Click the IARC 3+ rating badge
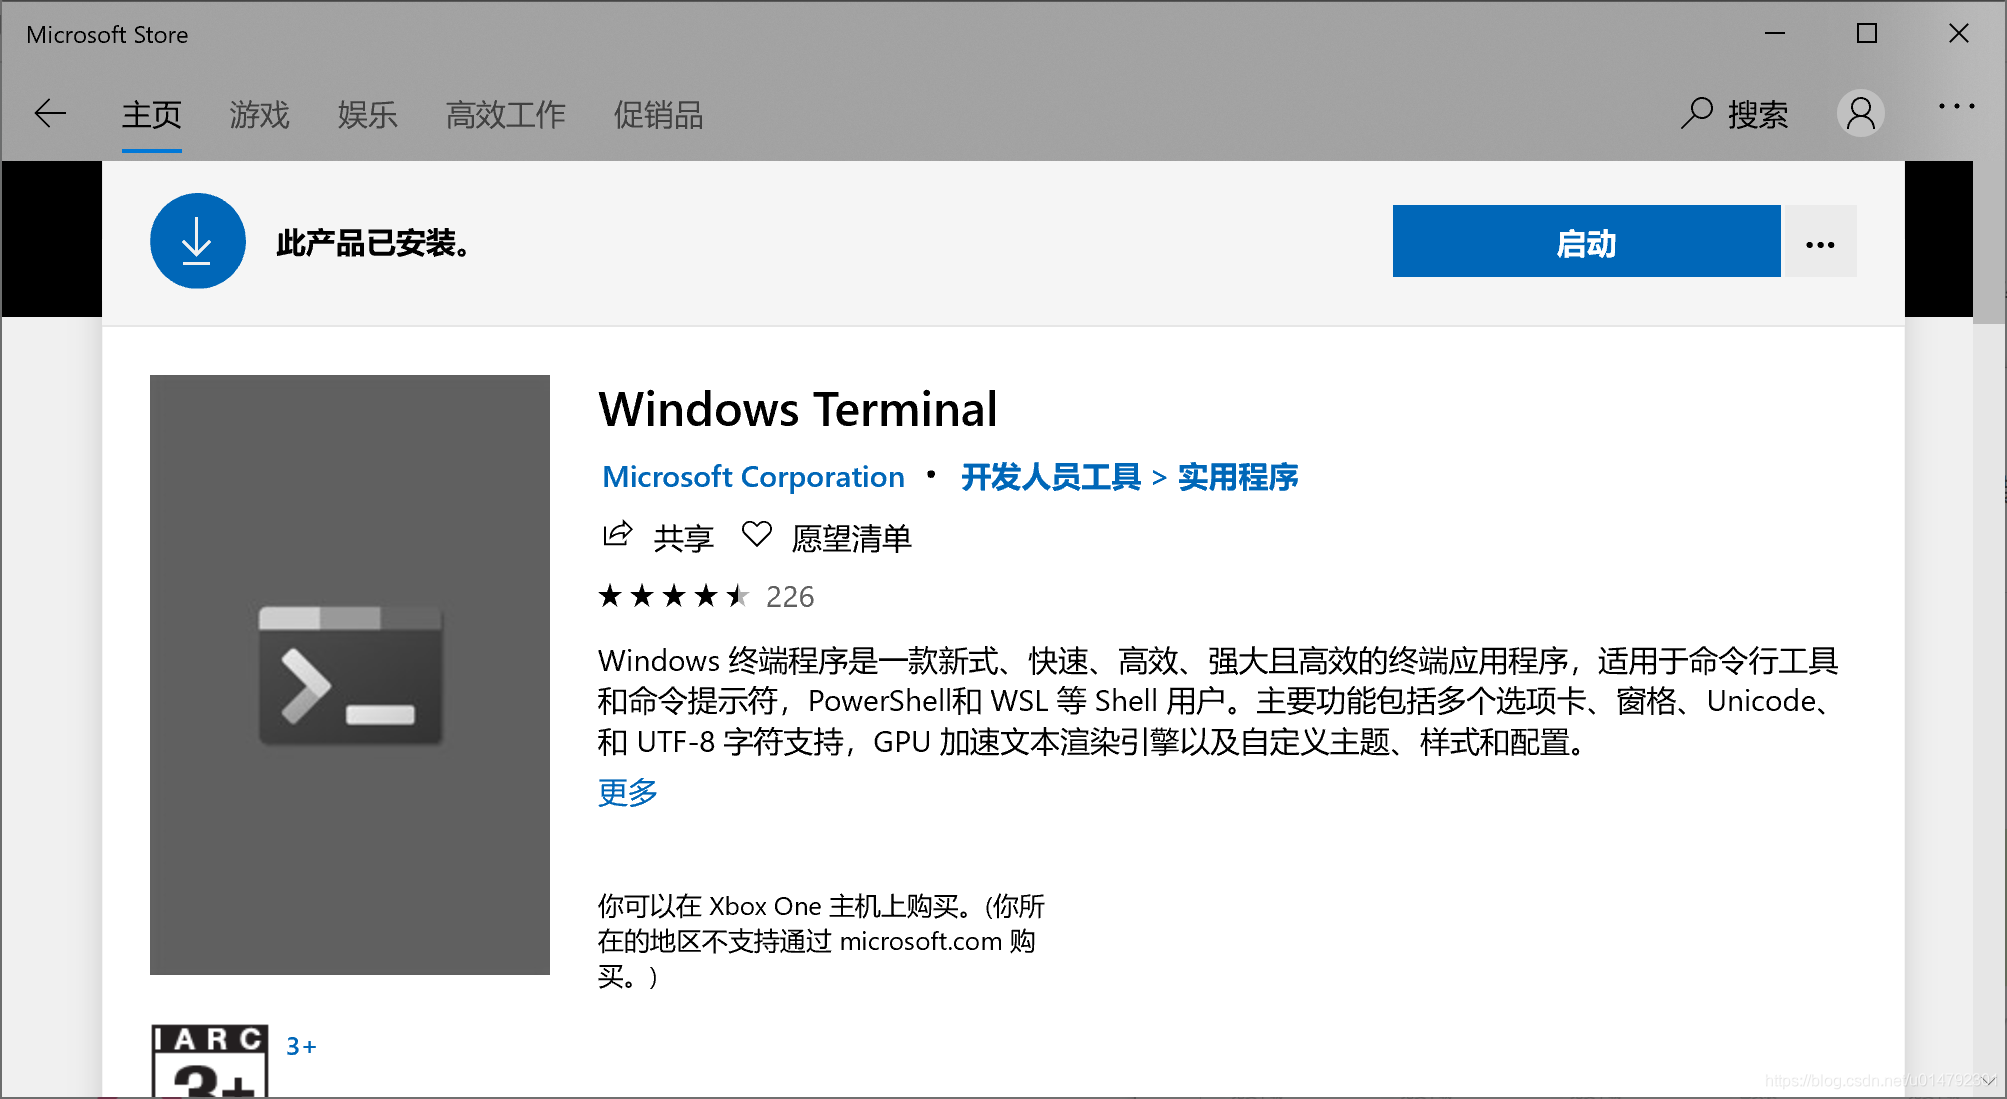Screen dimensions: 2007x1099 click(210, 1061)
